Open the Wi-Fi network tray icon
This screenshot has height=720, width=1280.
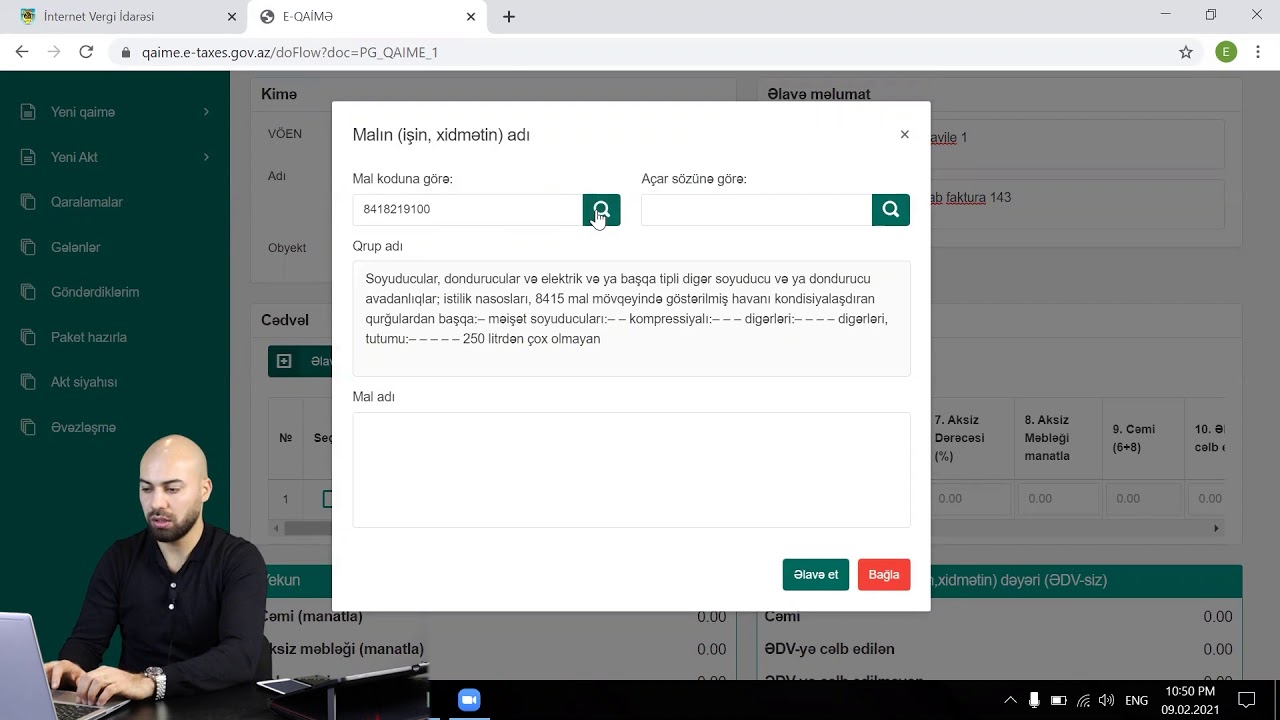pos(1083,700)
